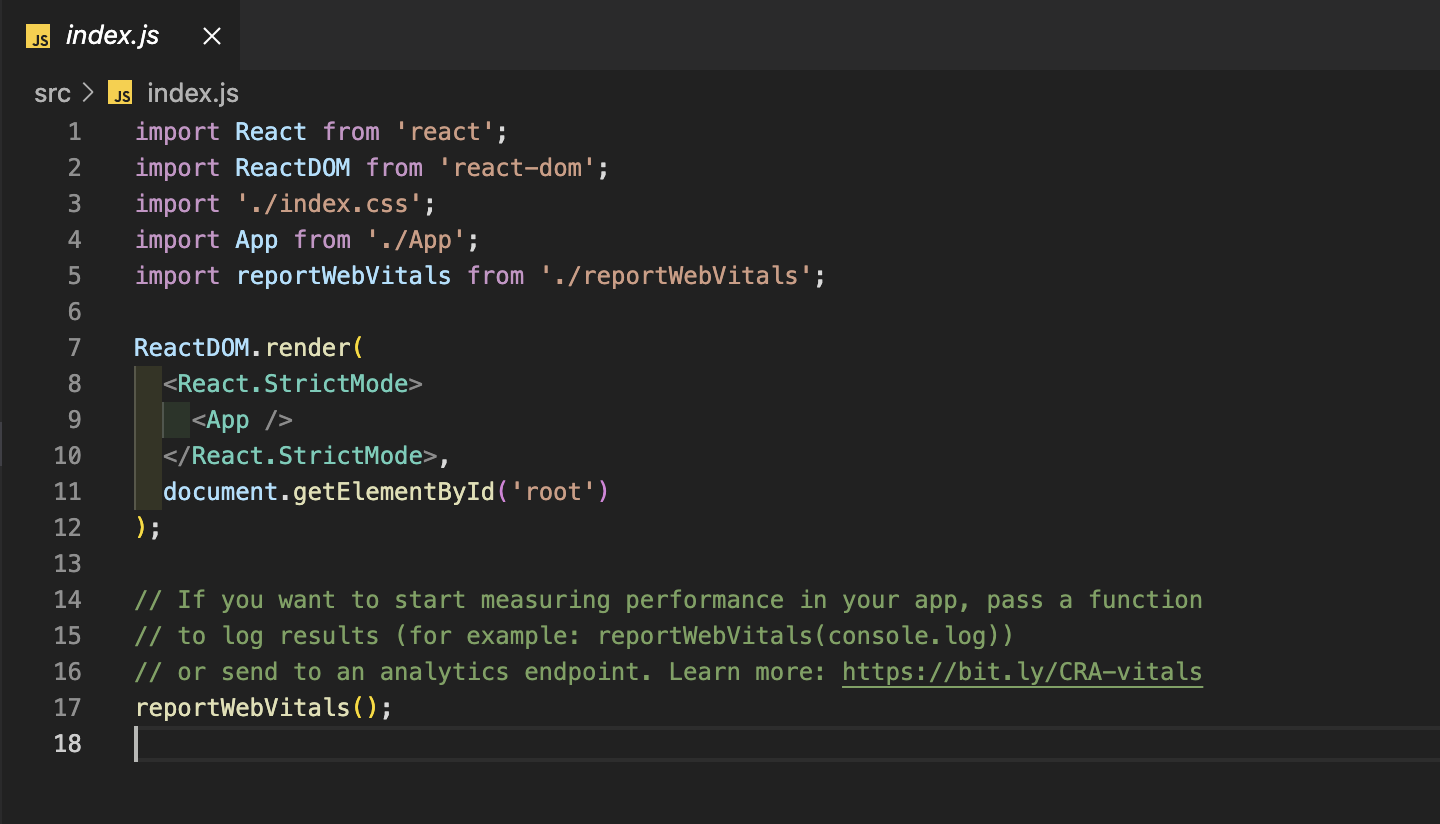Click the comment mentioning reportWebVitals(console.log)
The height and width of the screenshot is (824, 1440).
(574, 636)
